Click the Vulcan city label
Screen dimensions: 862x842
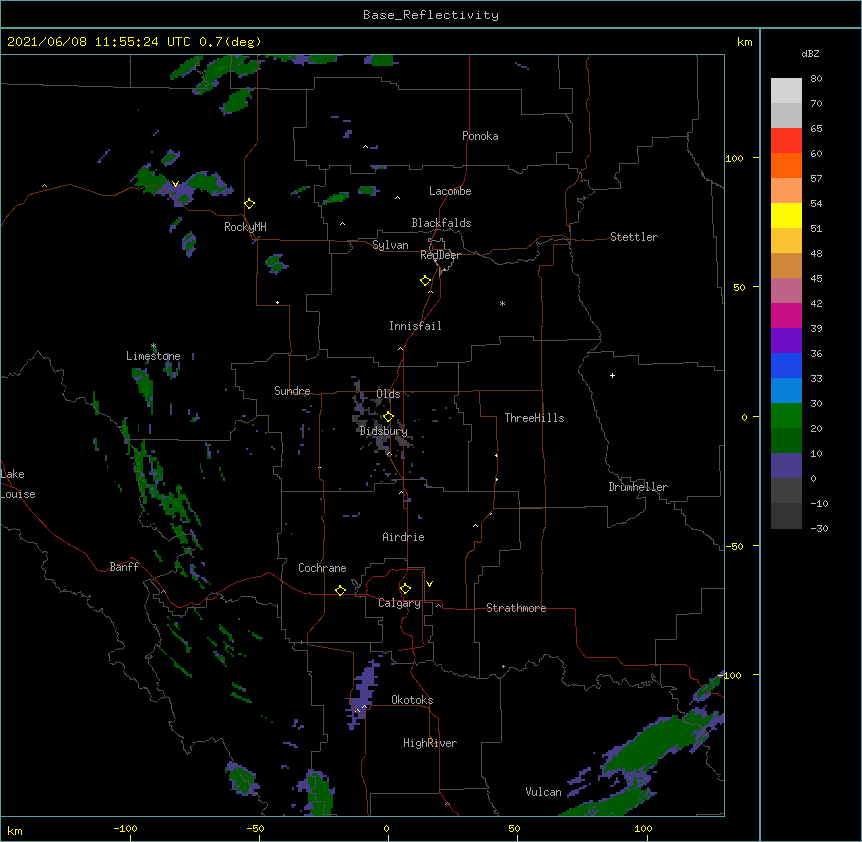coord(543,792)
